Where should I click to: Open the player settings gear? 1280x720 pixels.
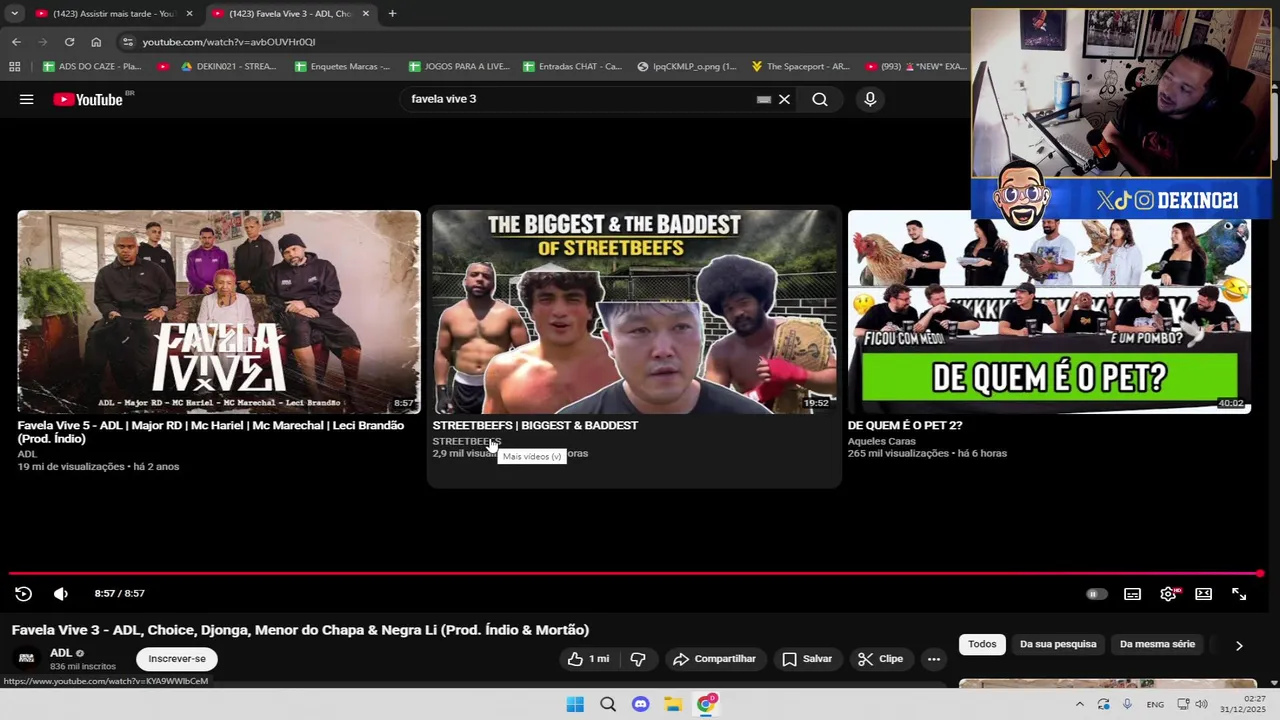(x=1168, y=594)
